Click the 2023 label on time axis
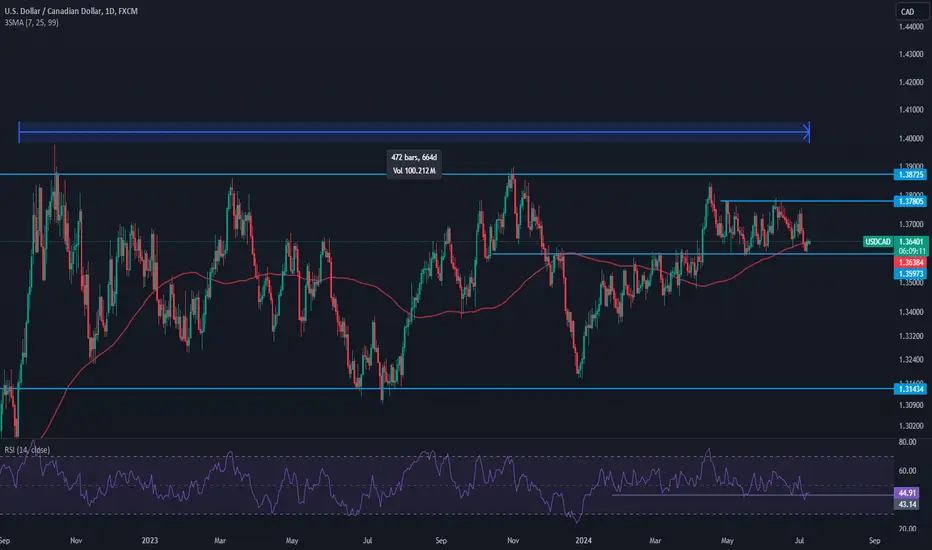This screenshot has width=932, height=550. click(150, 540)
